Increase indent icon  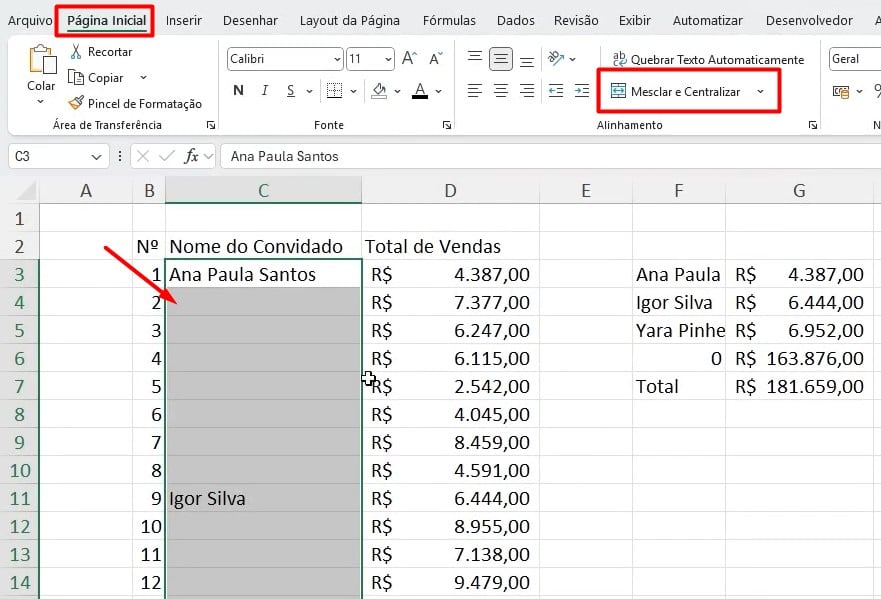tap(582, 90)
